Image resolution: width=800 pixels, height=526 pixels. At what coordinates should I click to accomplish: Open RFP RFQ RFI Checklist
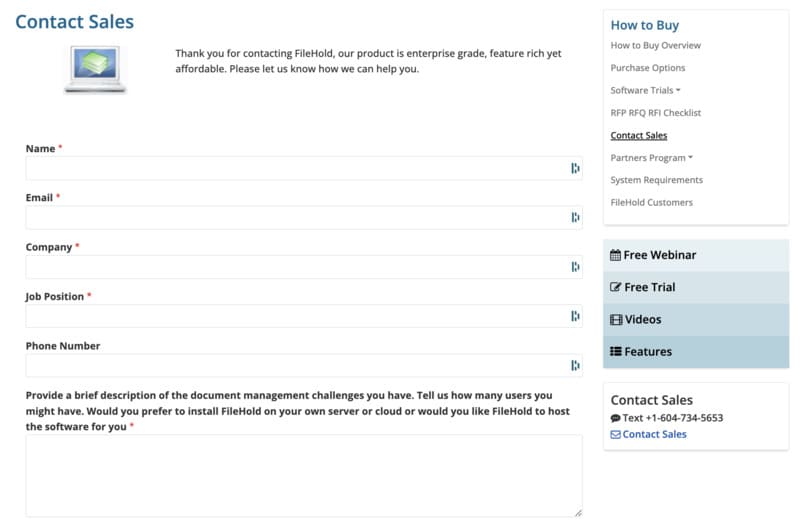656,113
